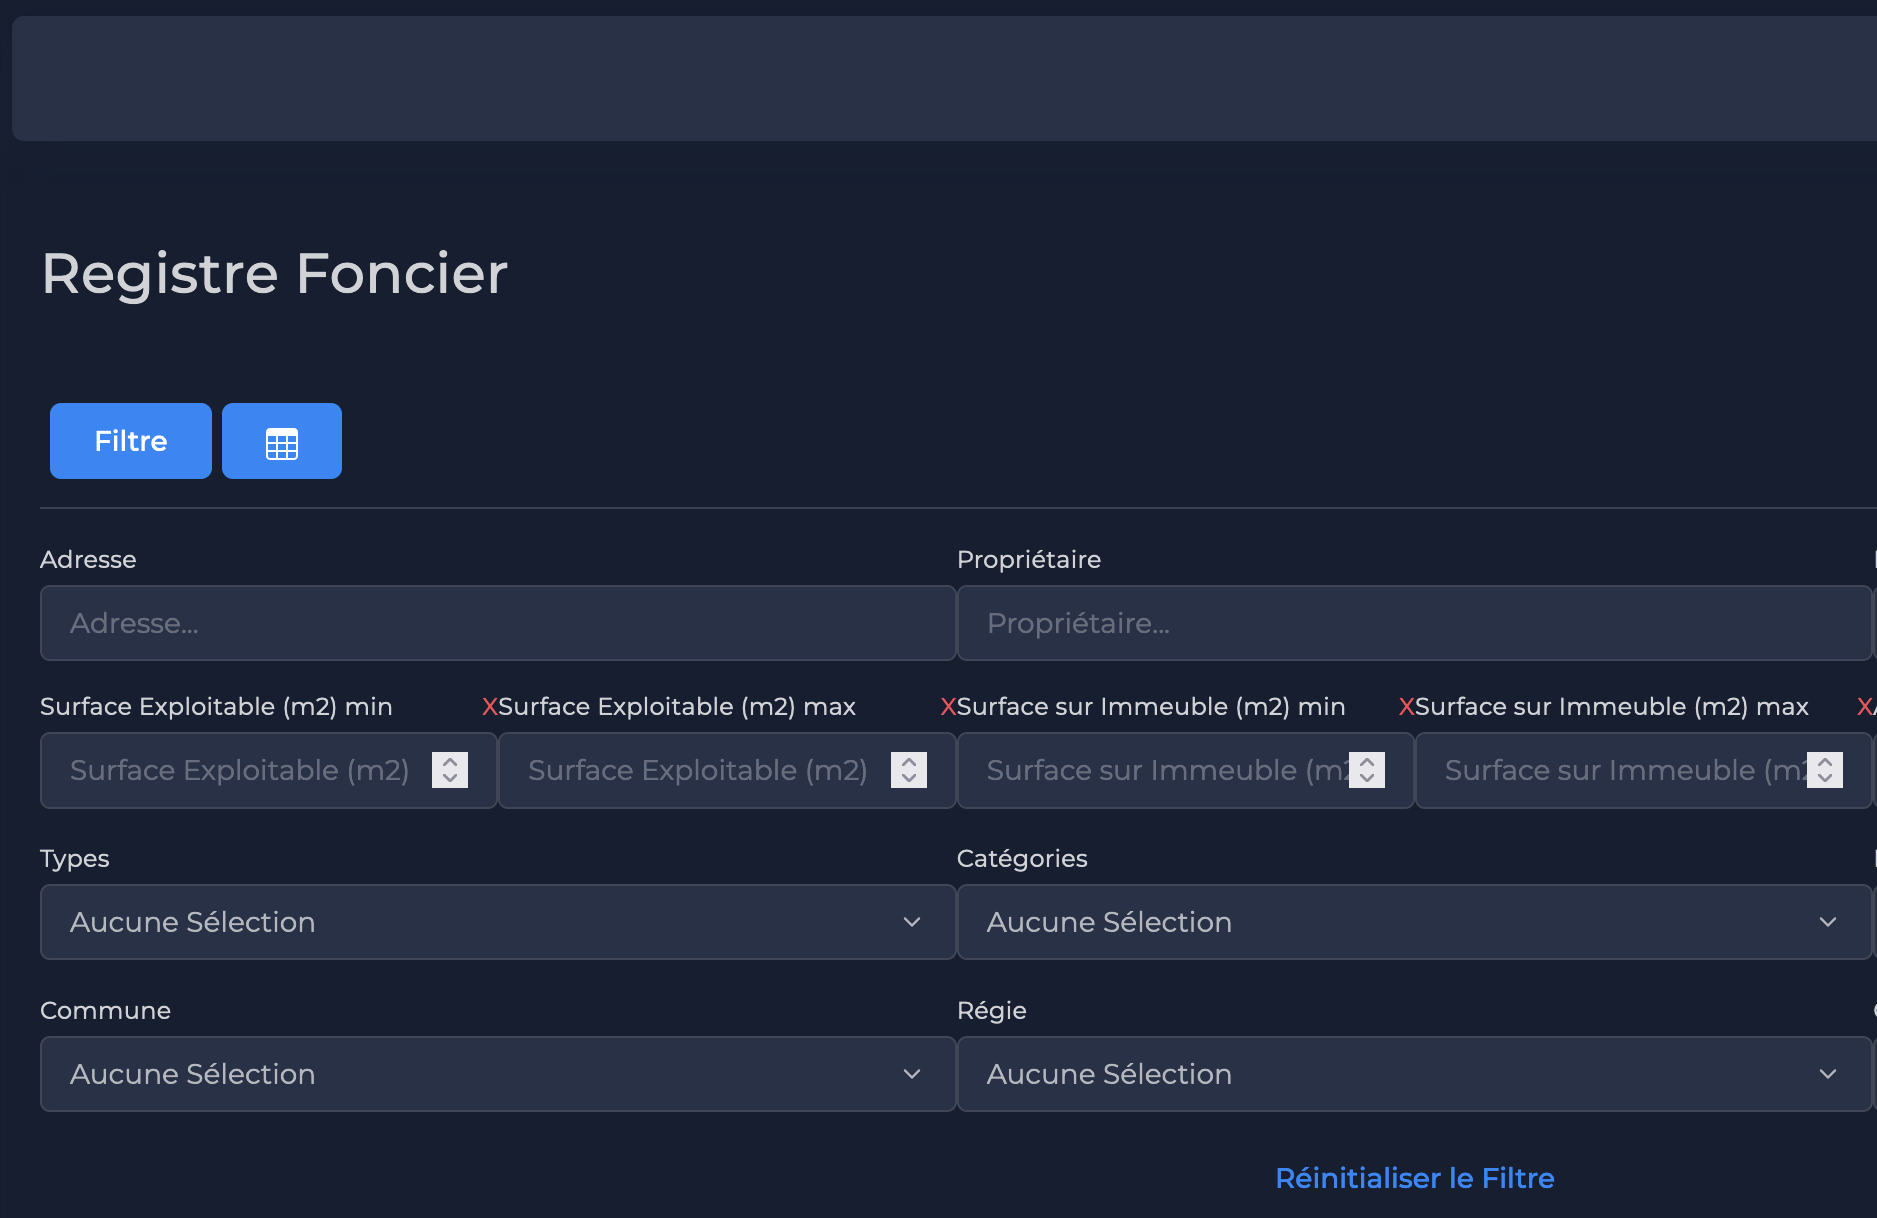1877x1218 pixels.
Task: Decrease Surface Exploitable min with down arrow
Action: pos(450,779)
